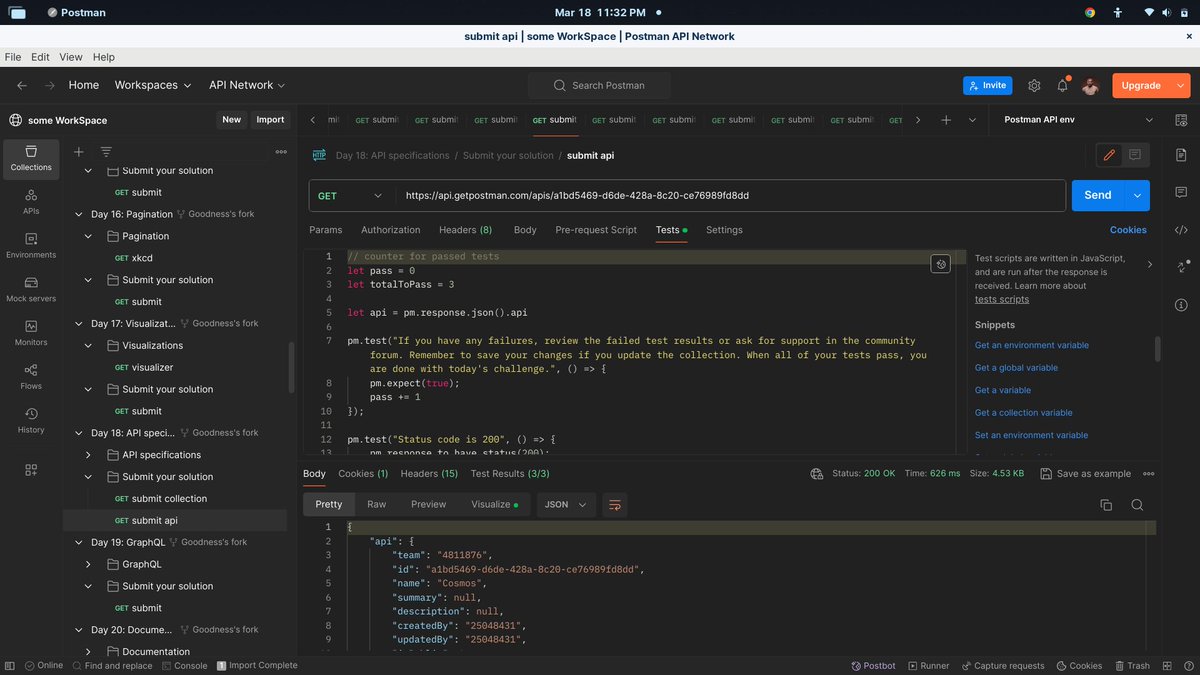Open the History sidebar panel
This screenshot has height=675, width=1200.
click(x=31, y=420)
